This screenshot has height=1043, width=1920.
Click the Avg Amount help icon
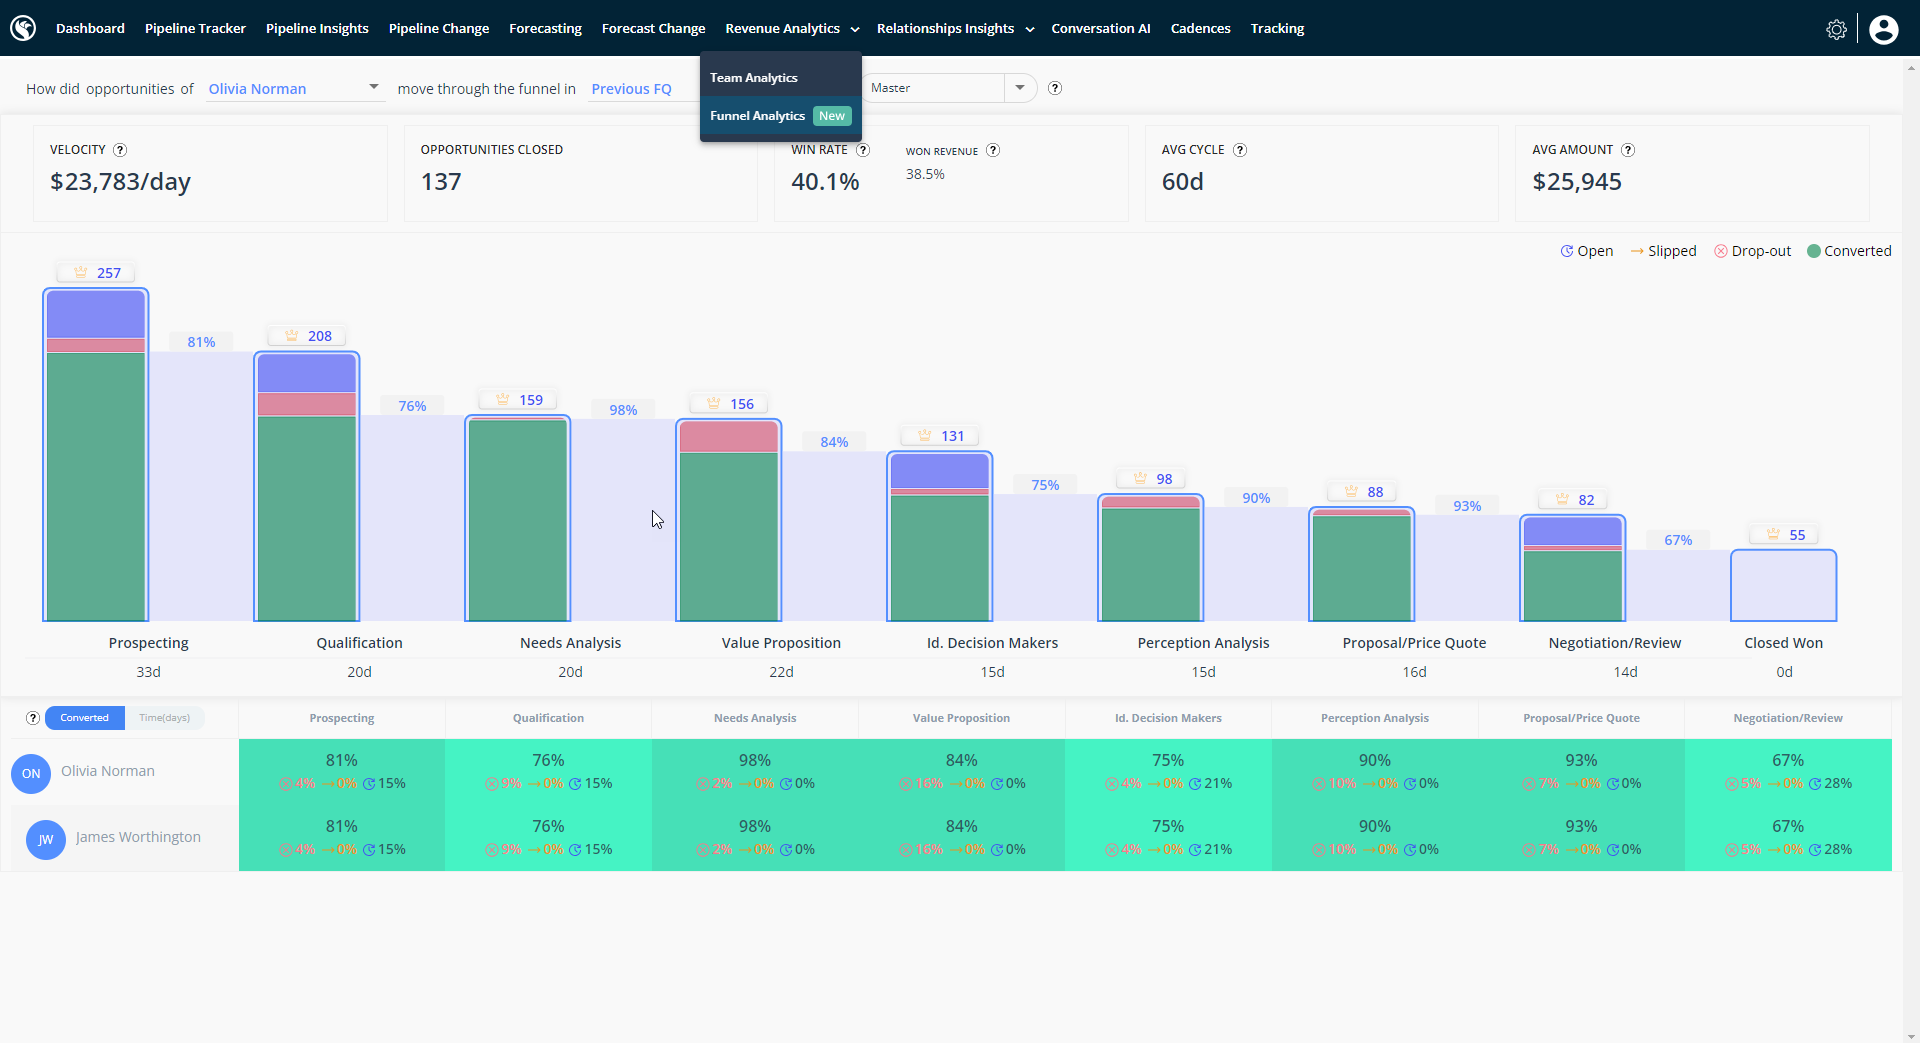(x=1628, y=150)
